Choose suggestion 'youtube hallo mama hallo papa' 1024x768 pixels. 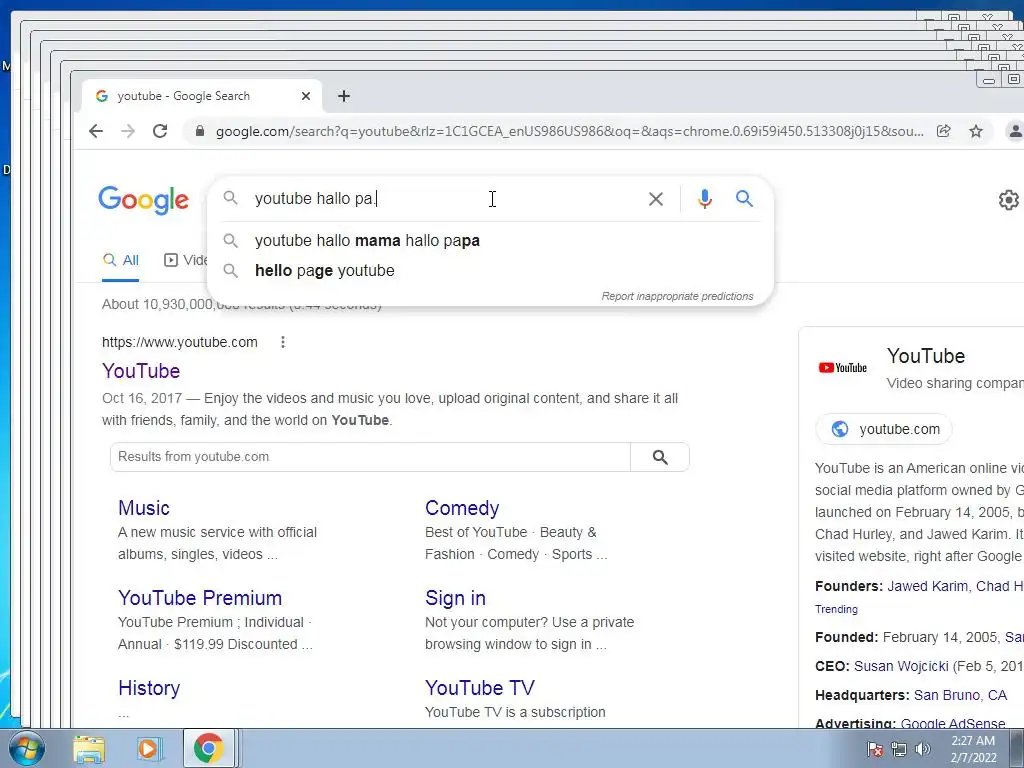click(490, 240)
